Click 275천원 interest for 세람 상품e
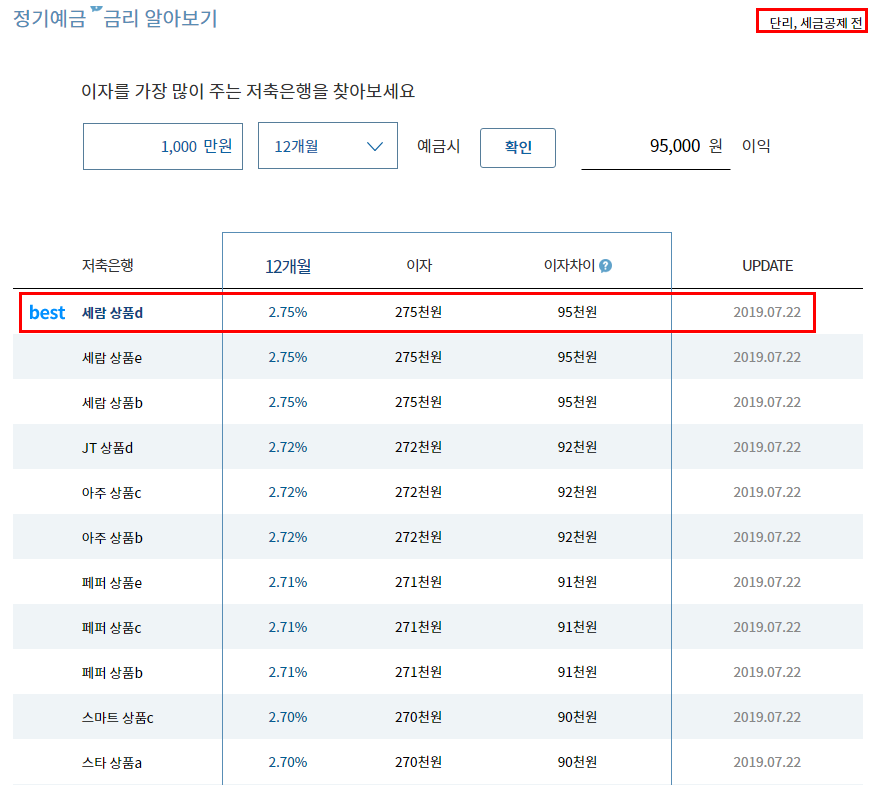The width and height of the screenshot is (869, 785). 418,357
